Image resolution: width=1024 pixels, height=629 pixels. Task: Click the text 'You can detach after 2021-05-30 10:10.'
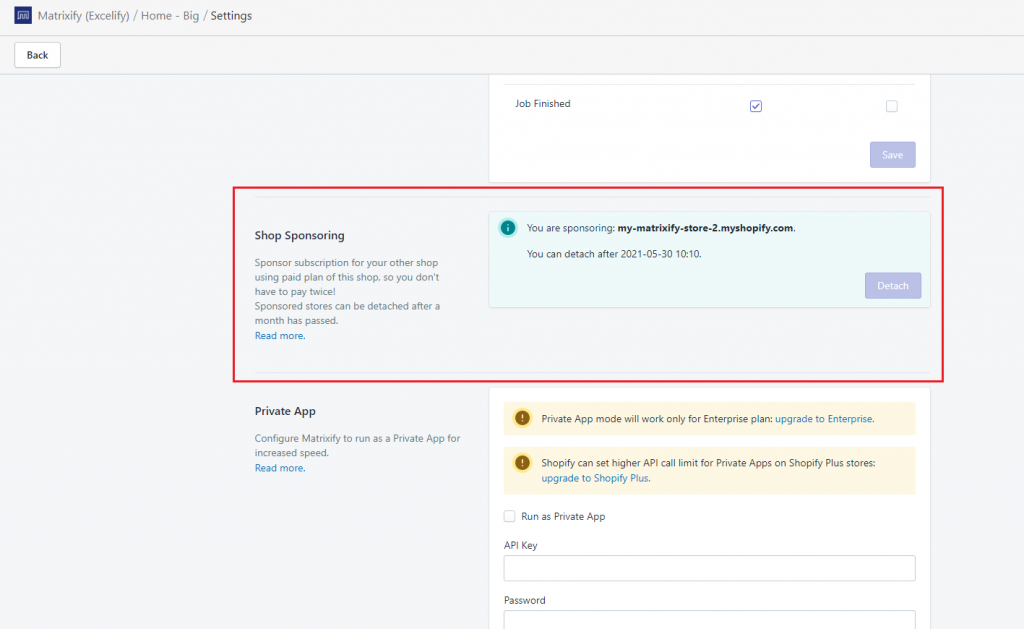(x=614, y=254)
